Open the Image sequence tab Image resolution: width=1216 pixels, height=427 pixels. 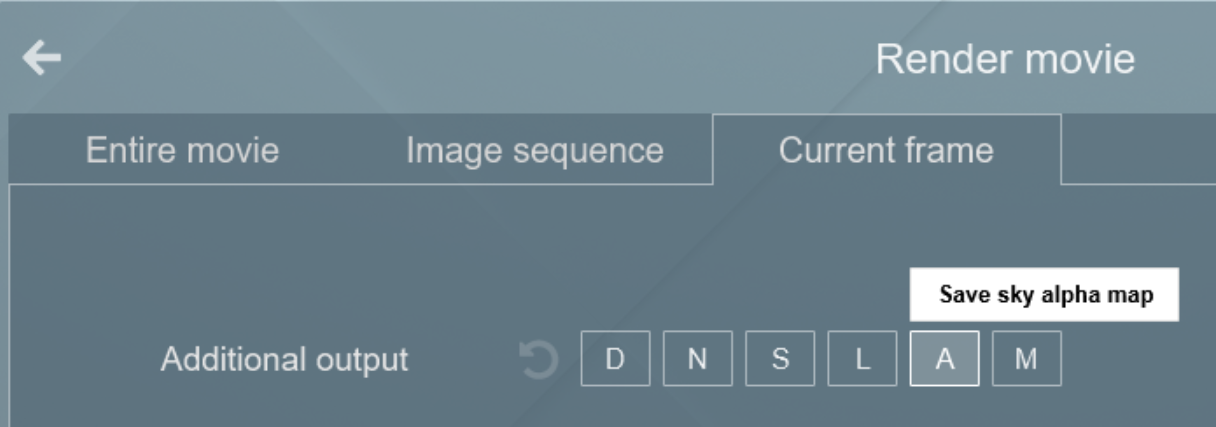(x=534, y=150)
